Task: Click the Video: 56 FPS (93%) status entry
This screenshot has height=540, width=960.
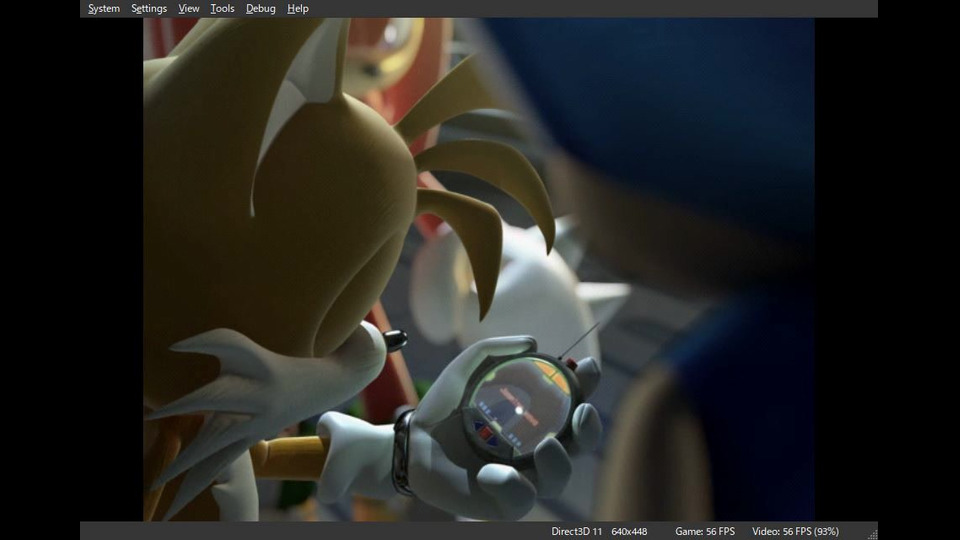Action: [795, 531]
